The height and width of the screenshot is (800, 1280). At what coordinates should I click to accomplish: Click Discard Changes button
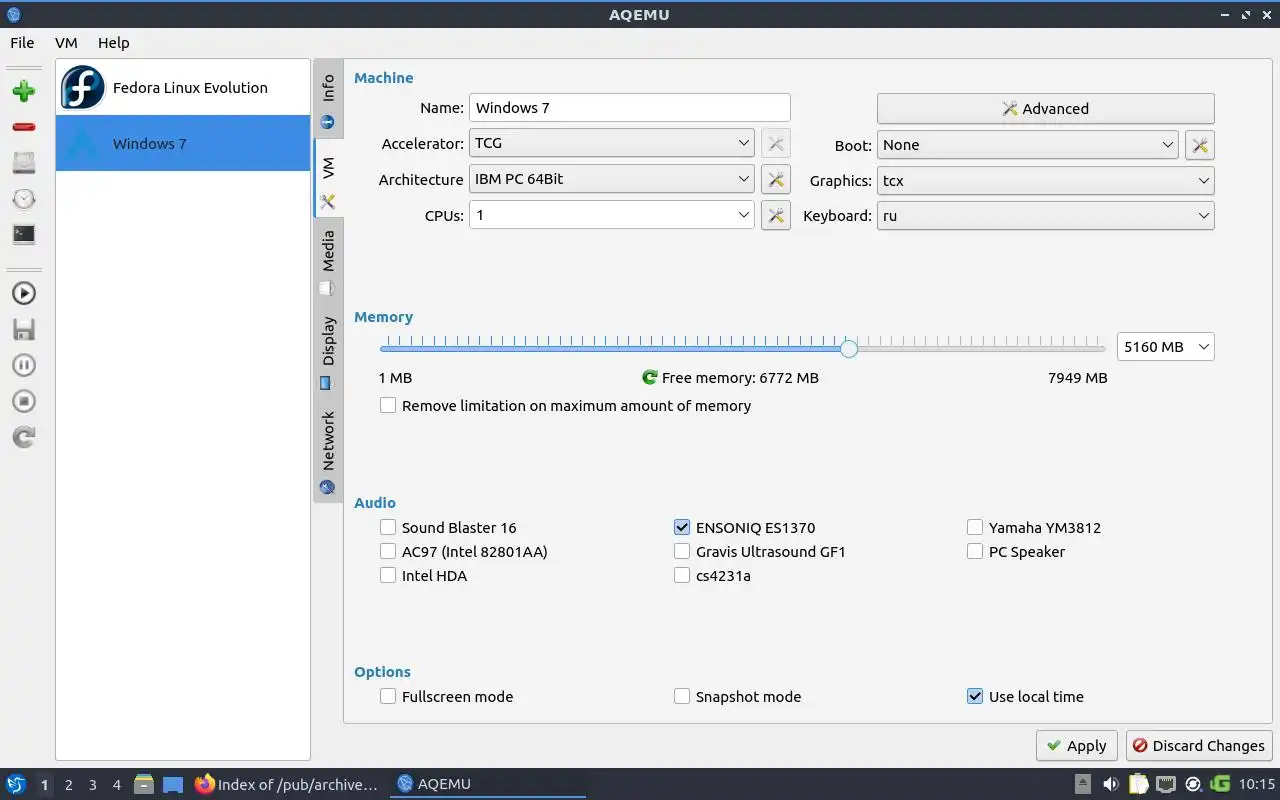(x=1199, y=746)
